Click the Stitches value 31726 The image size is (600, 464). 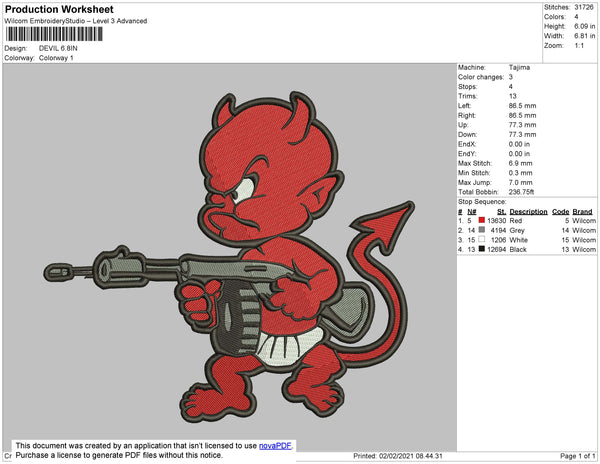click(x=584, y=7)
